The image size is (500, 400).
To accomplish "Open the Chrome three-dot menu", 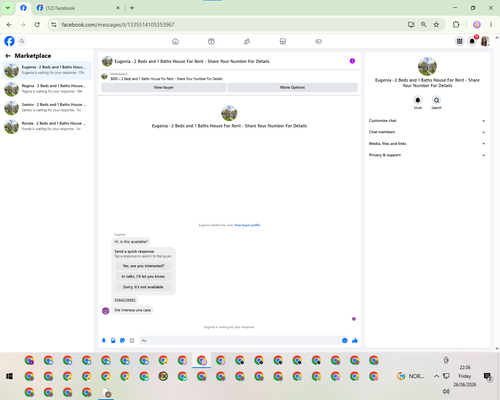I will click(491, 25).
